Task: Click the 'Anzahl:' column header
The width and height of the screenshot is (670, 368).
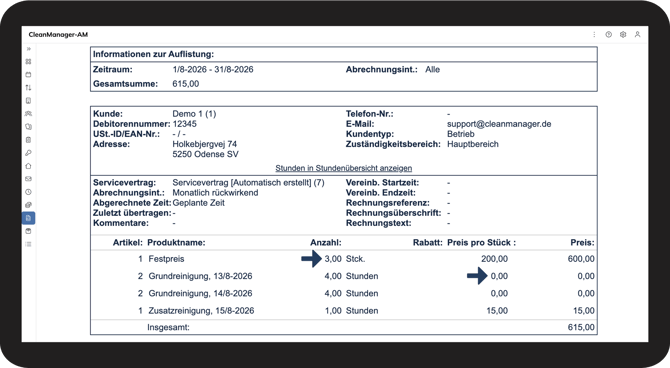Action: pyautogui.click(x=326, y=243)
